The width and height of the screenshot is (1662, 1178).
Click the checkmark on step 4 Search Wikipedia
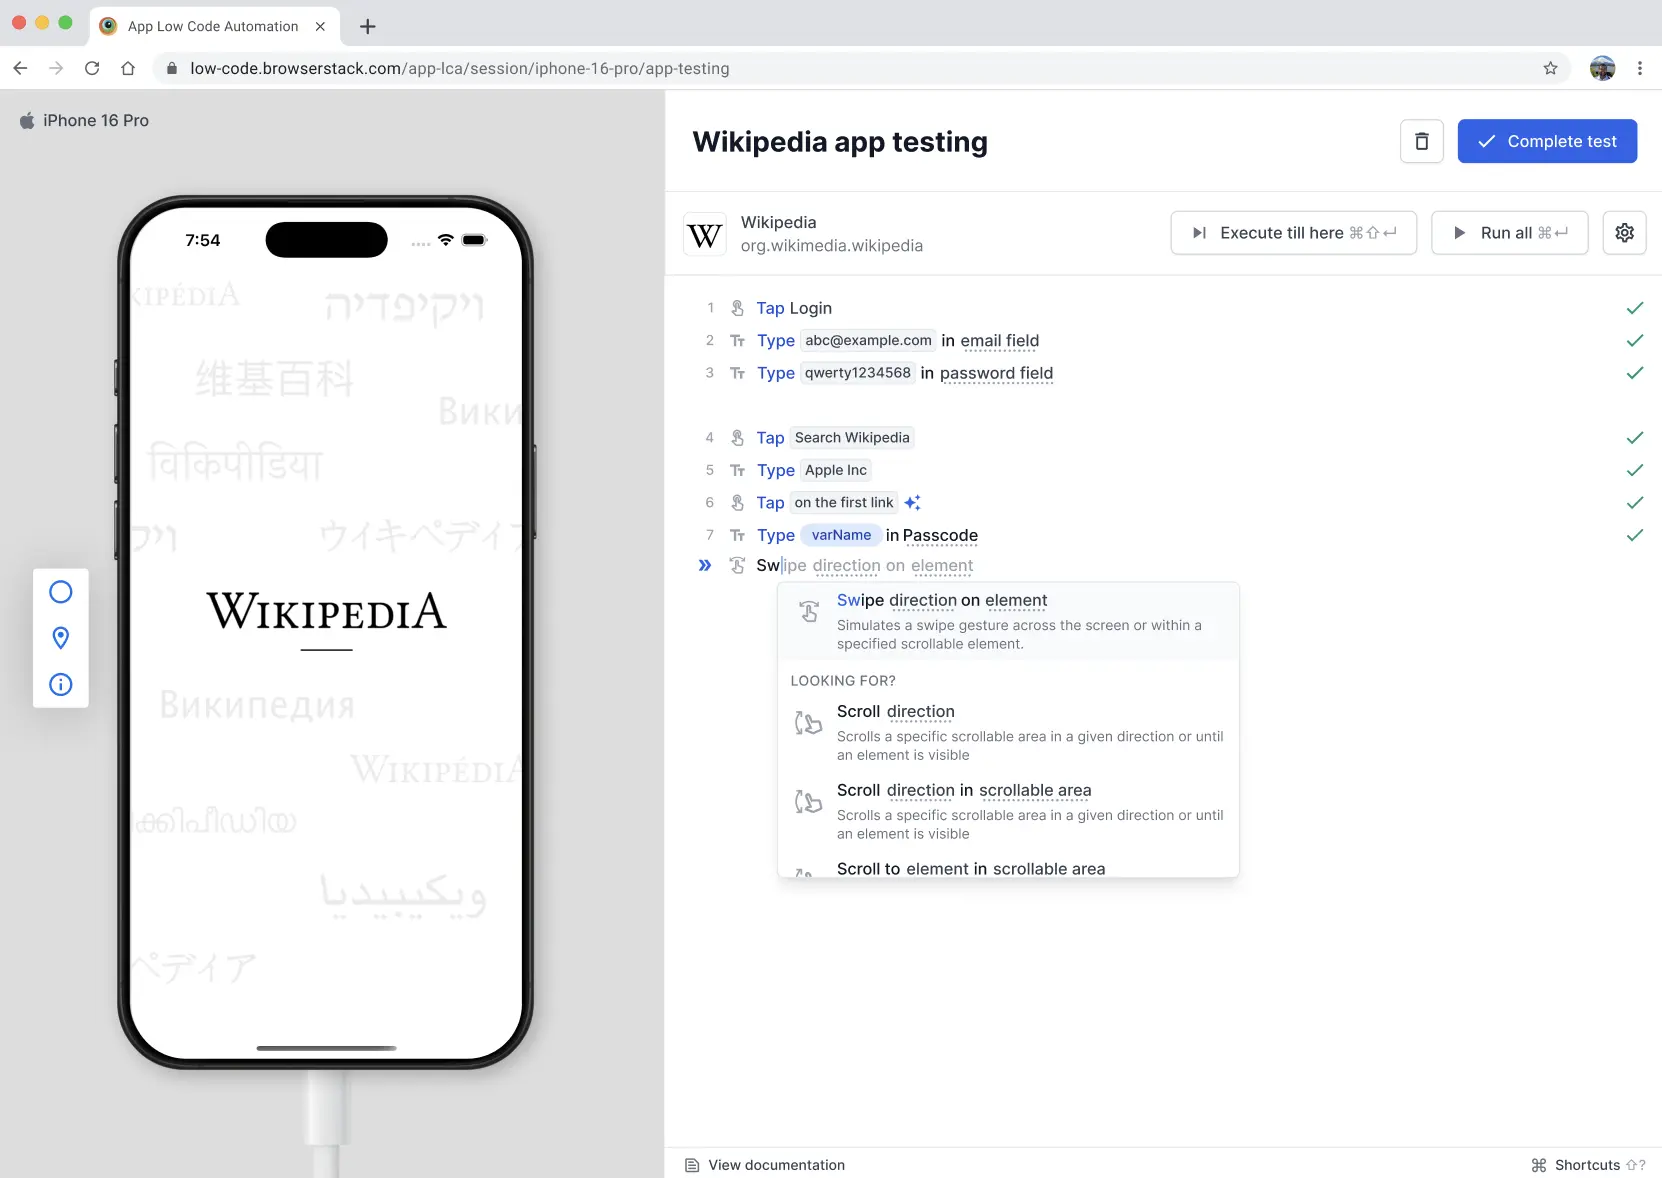point(1635,438)
